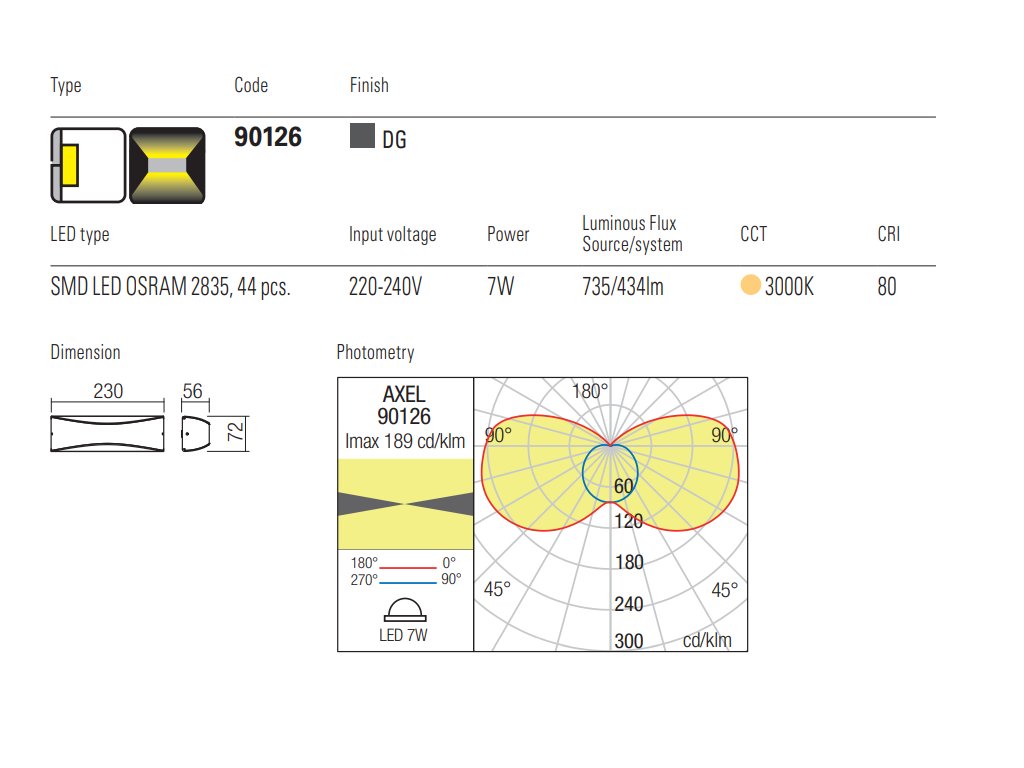Click the dark grey DG finish swatch
The height and width of the screenshot is (768, 1024).
point(362,136)
